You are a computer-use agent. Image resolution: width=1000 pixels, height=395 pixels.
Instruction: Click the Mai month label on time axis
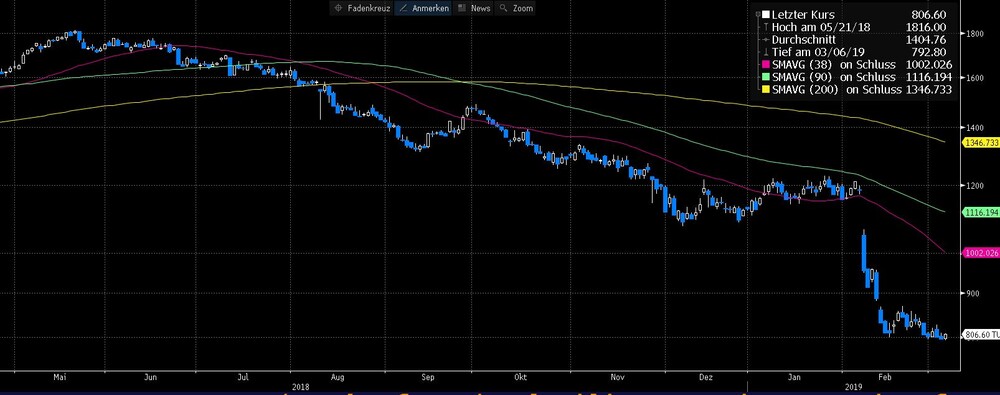[x=60, y=378]
